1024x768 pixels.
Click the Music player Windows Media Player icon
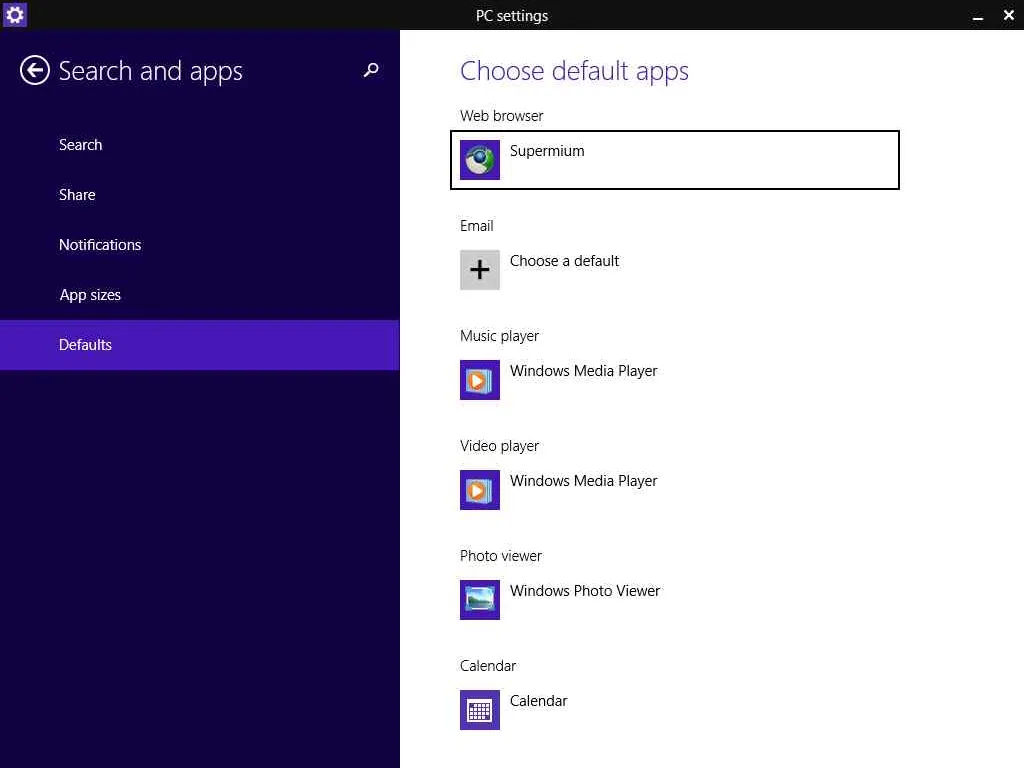480,380
